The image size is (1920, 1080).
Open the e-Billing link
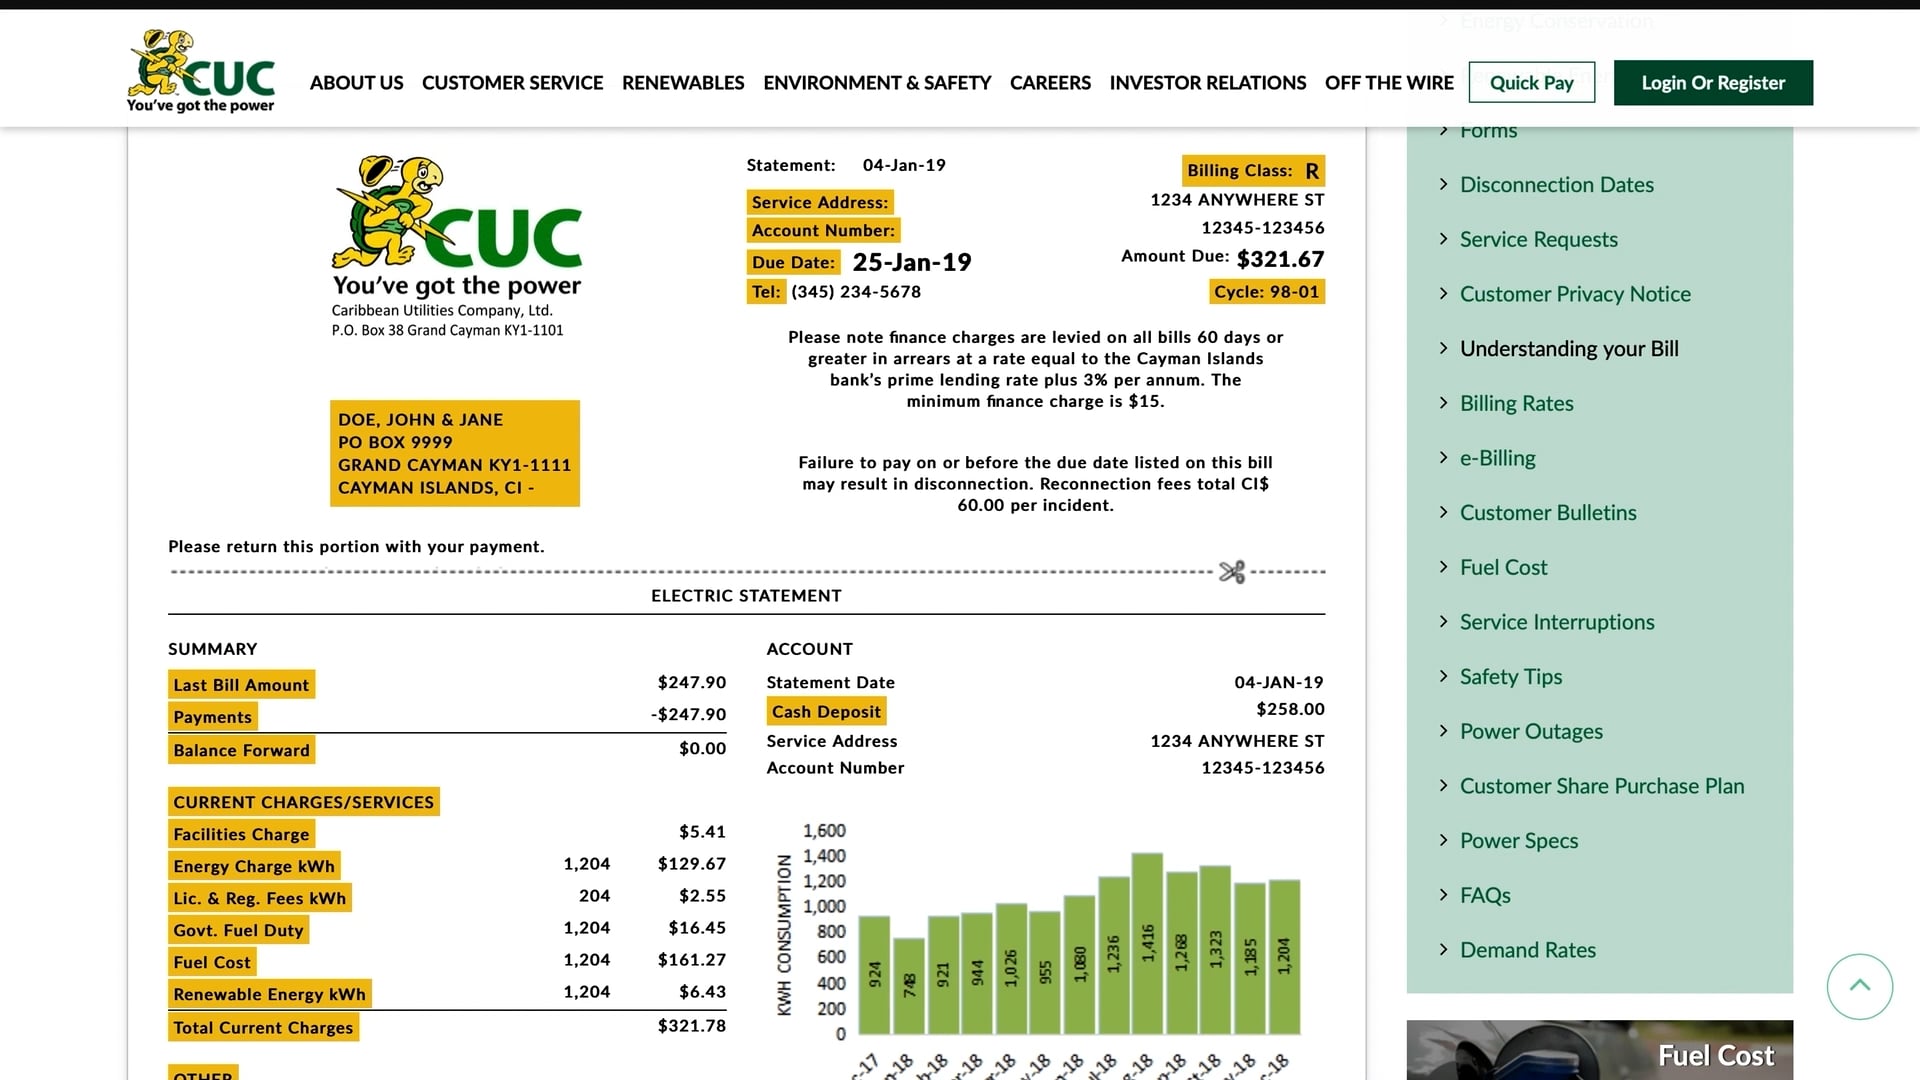point(1498,457)
